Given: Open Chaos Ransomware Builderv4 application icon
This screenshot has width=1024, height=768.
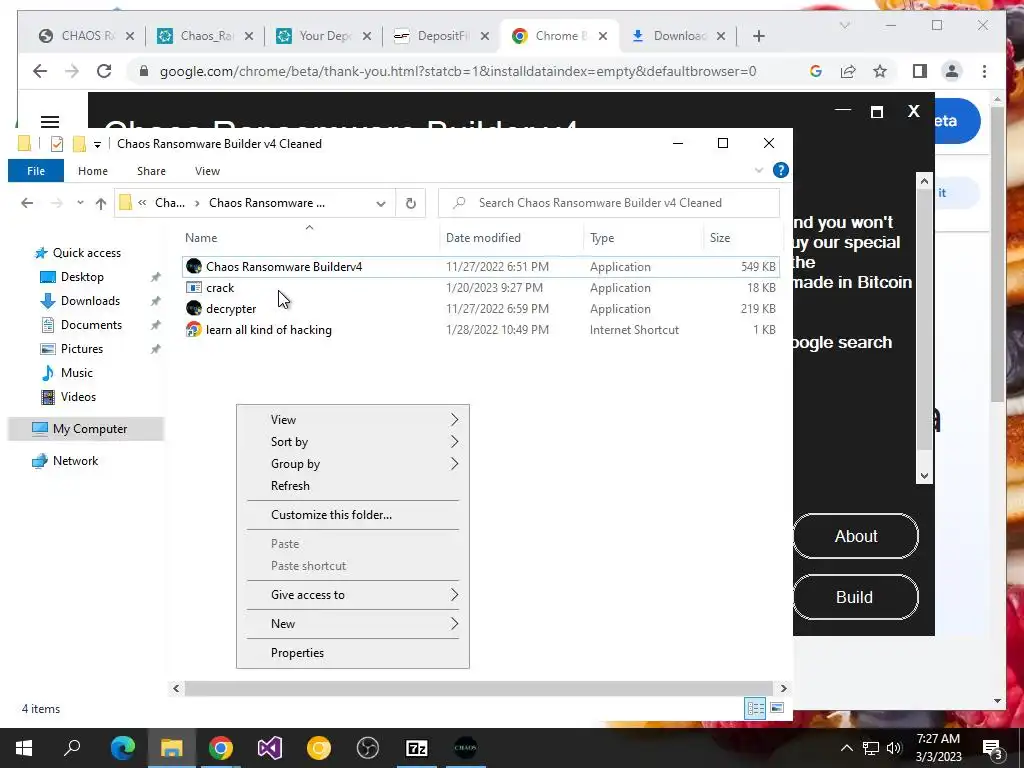Looking at the screenshot, I should (x=194, y=266).
